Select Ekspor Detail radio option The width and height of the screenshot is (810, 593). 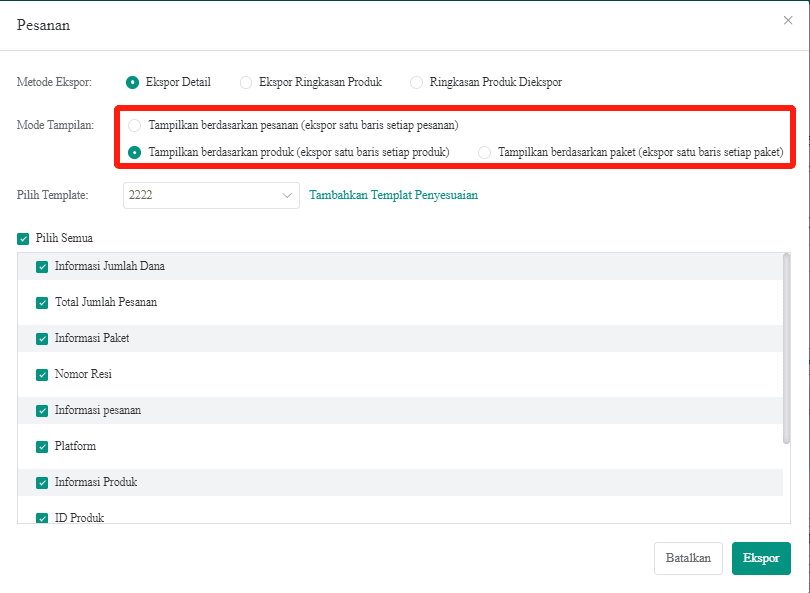click(133, 82)
